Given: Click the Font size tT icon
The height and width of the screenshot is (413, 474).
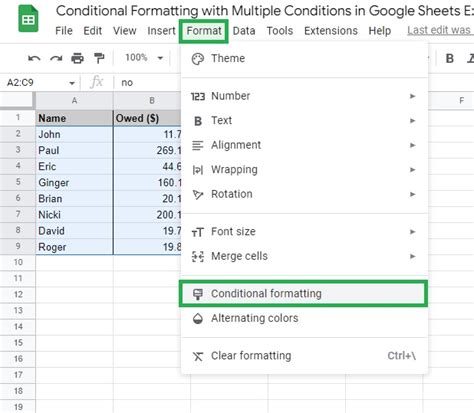Looking at the screenshot, I should (x=198, y=232).
